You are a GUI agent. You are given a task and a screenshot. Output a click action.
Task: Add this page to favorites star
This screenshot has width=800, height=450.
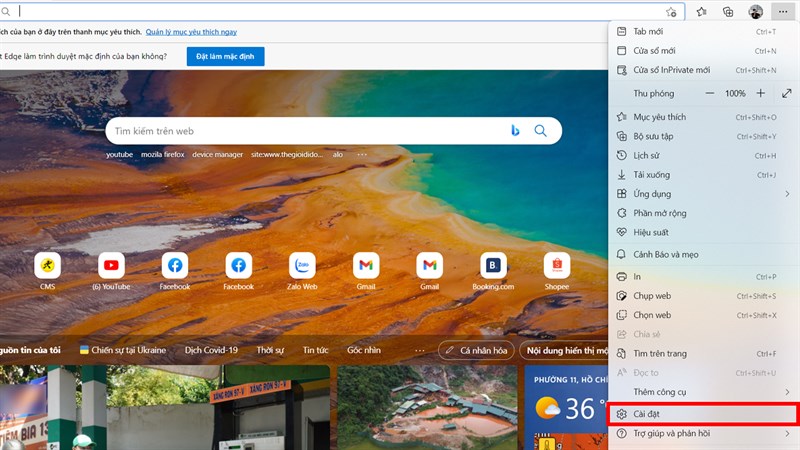[x=671, y=12]
